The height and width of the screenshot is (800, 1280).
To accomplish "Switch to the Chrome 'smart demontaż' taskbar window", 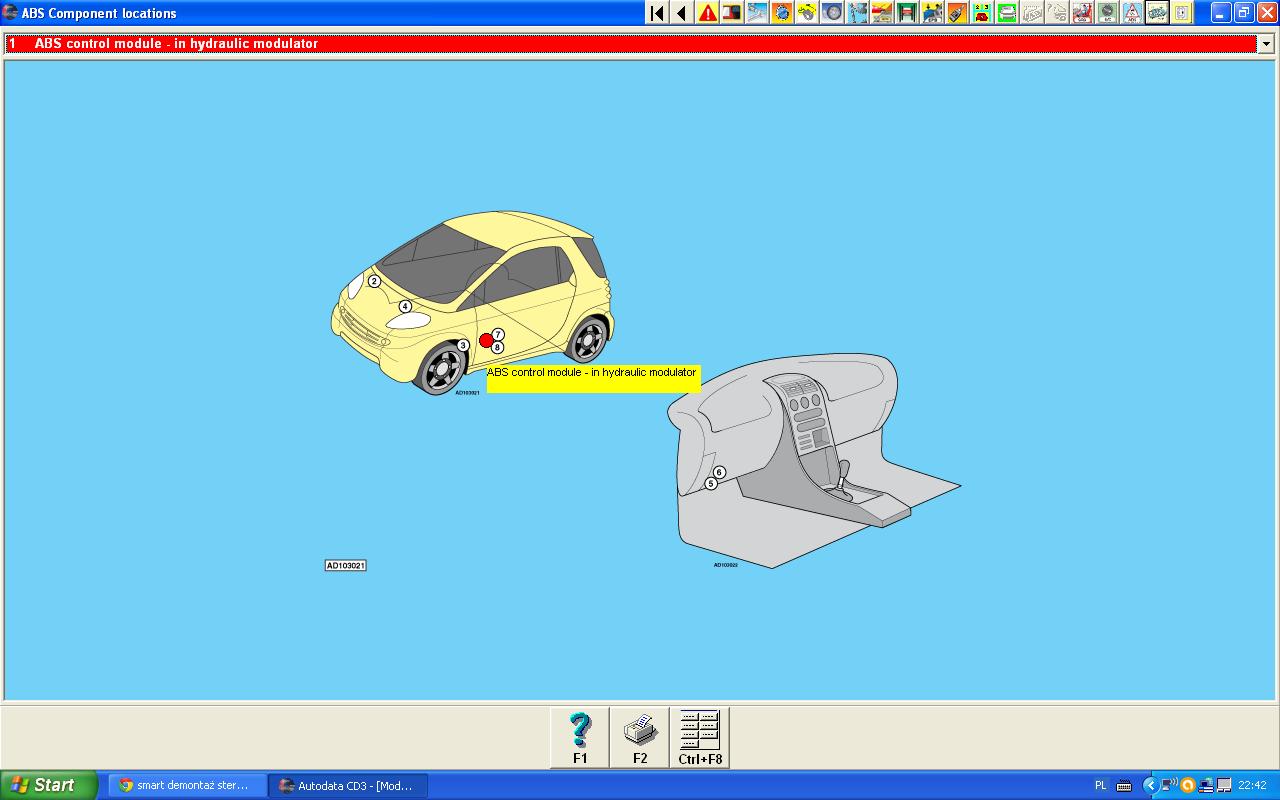I will 187,785.
